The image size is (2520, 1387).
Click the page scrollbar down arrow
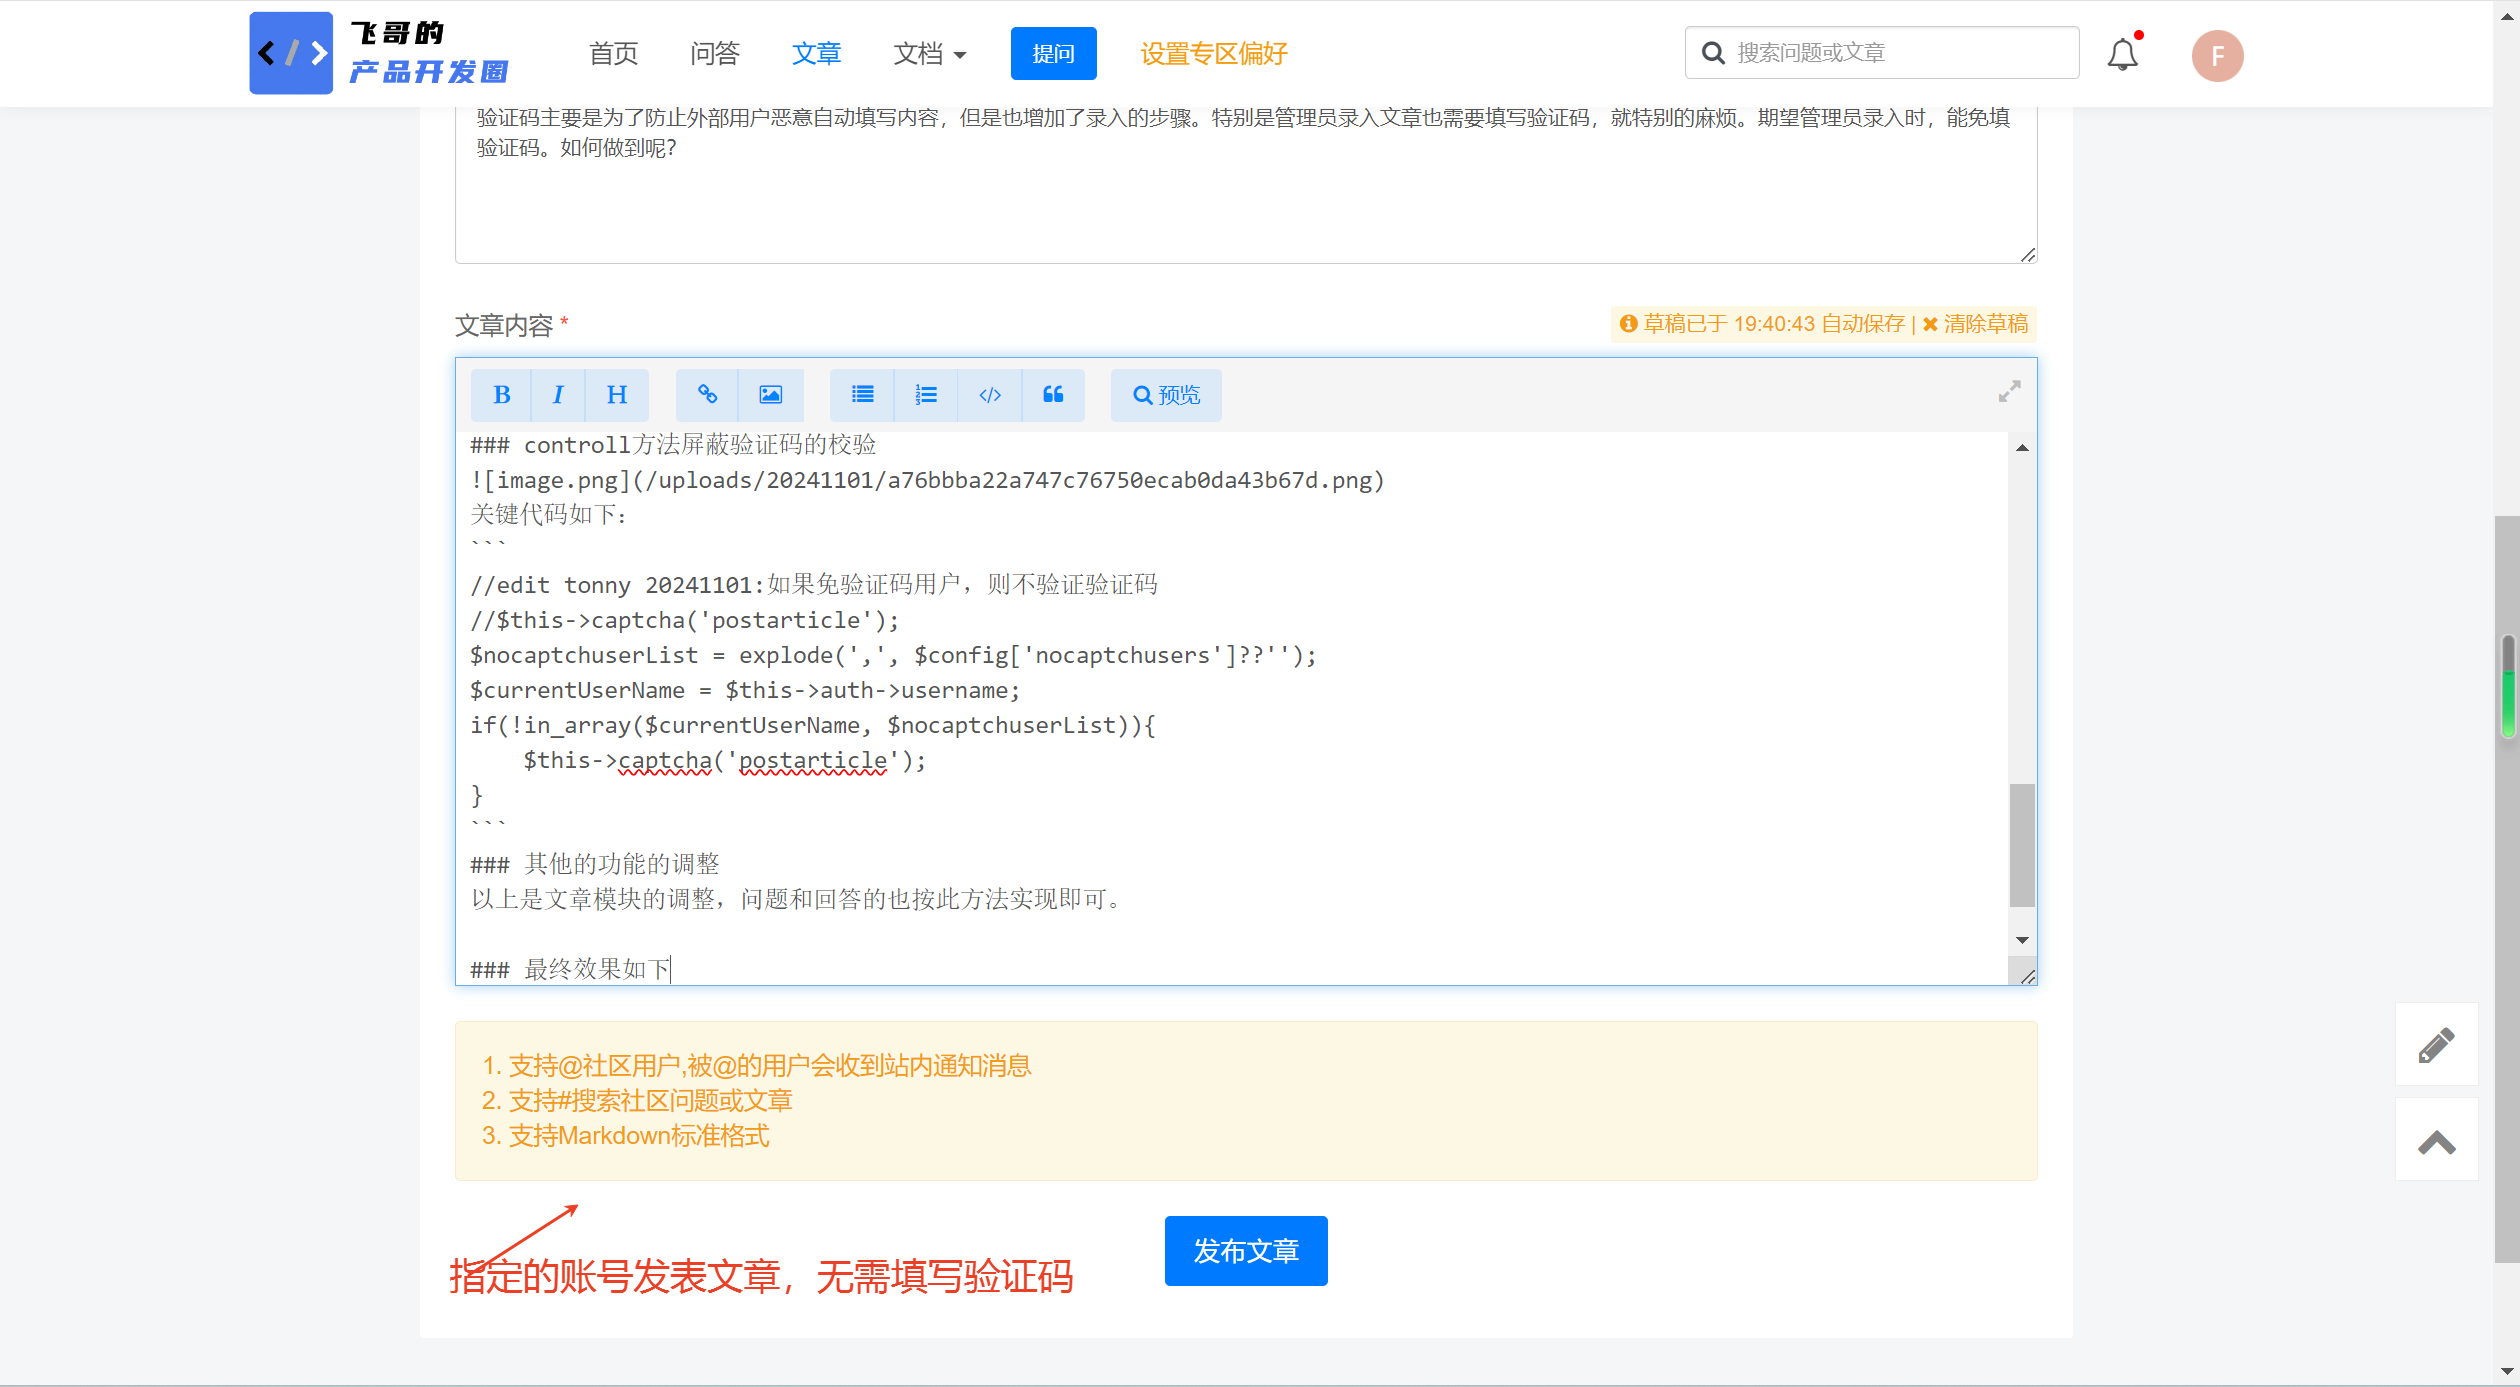[2506, 1371]
